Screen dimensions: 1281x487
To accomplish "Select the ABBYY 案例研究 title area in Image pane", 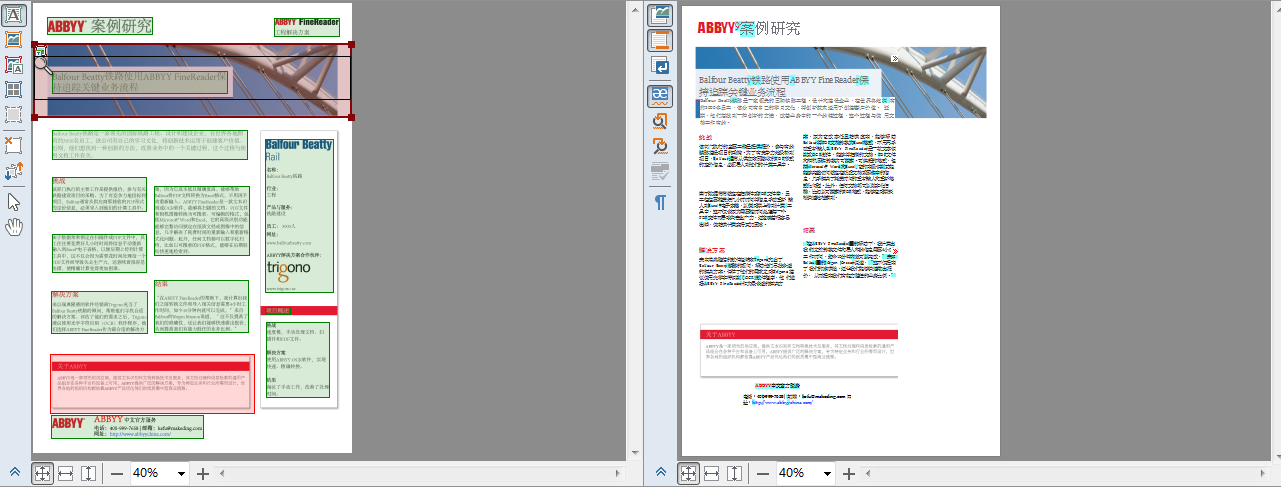I will tap(99, 26).
